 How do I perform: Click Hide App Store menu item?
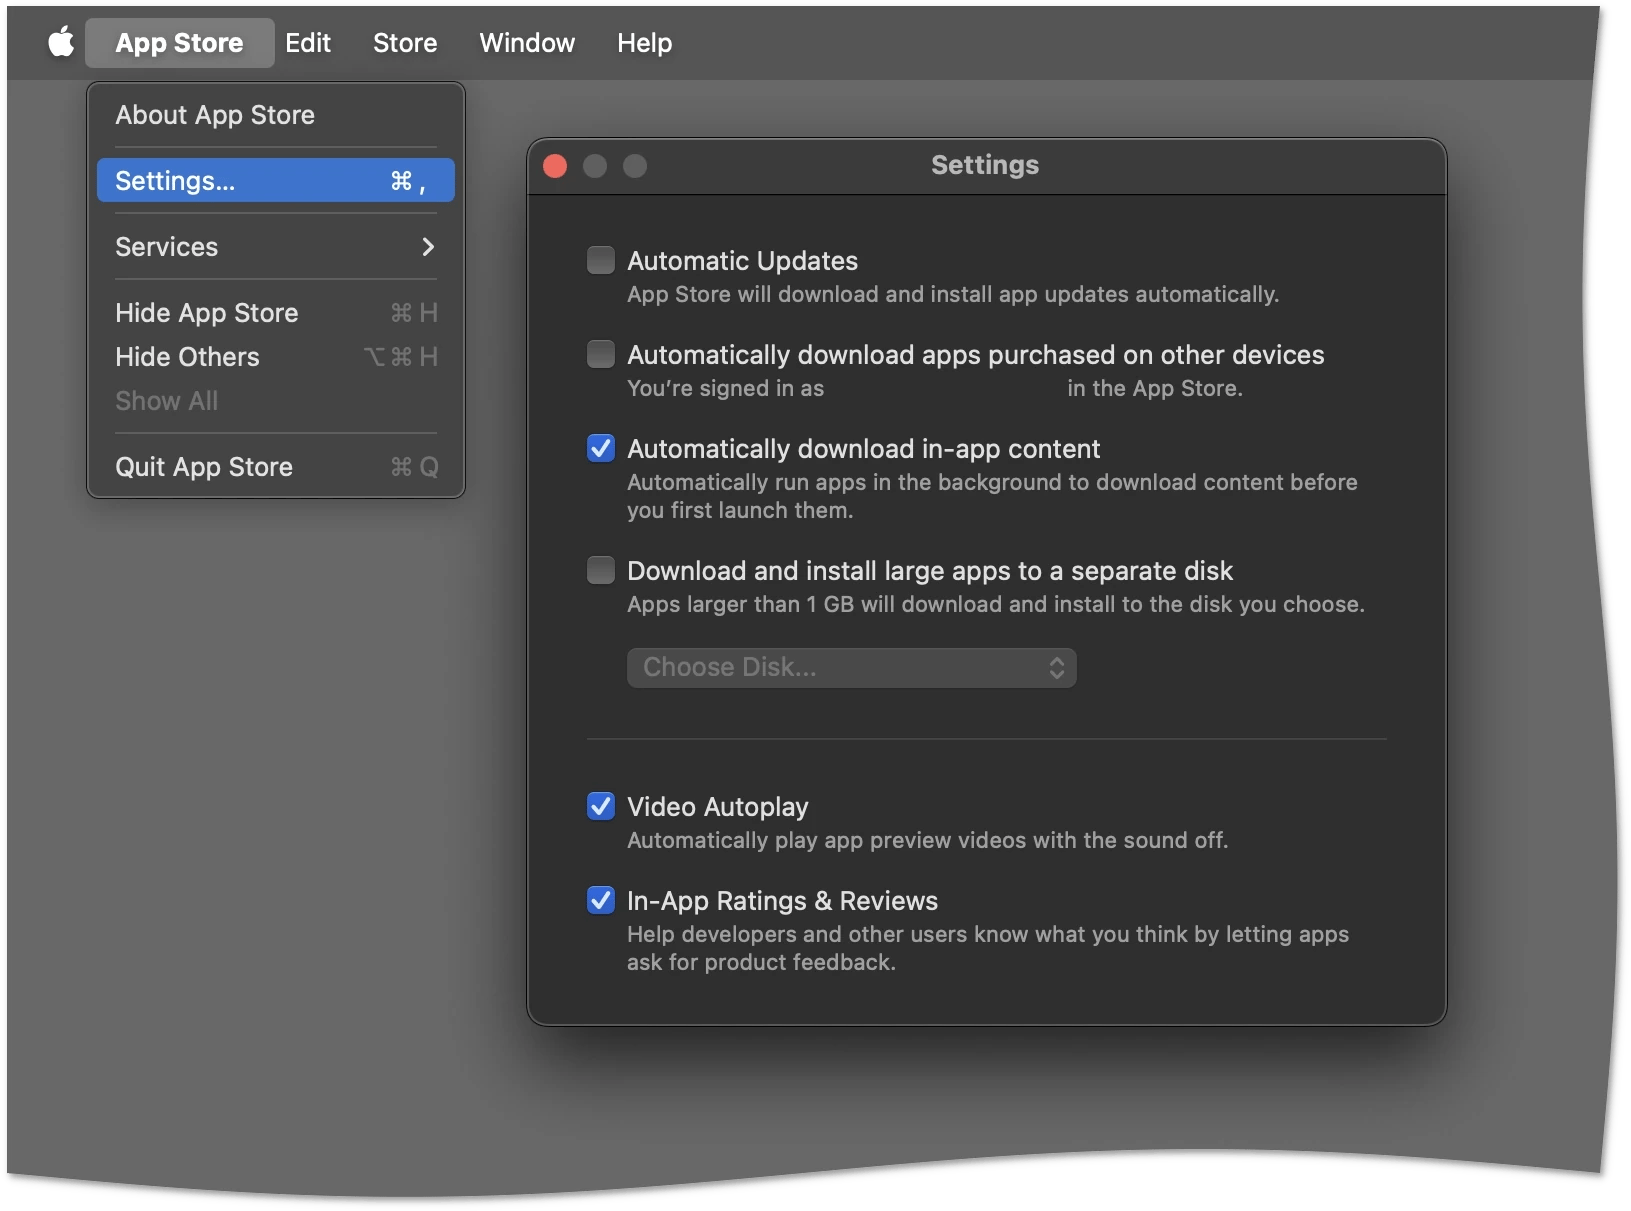pos(276,313)
